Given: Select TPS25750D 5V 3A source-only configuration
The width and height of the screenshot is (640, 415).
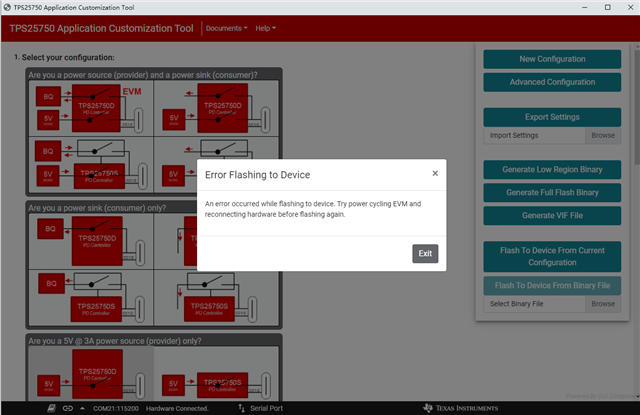Looking at the screenshot, I should (x=91, y=374).
